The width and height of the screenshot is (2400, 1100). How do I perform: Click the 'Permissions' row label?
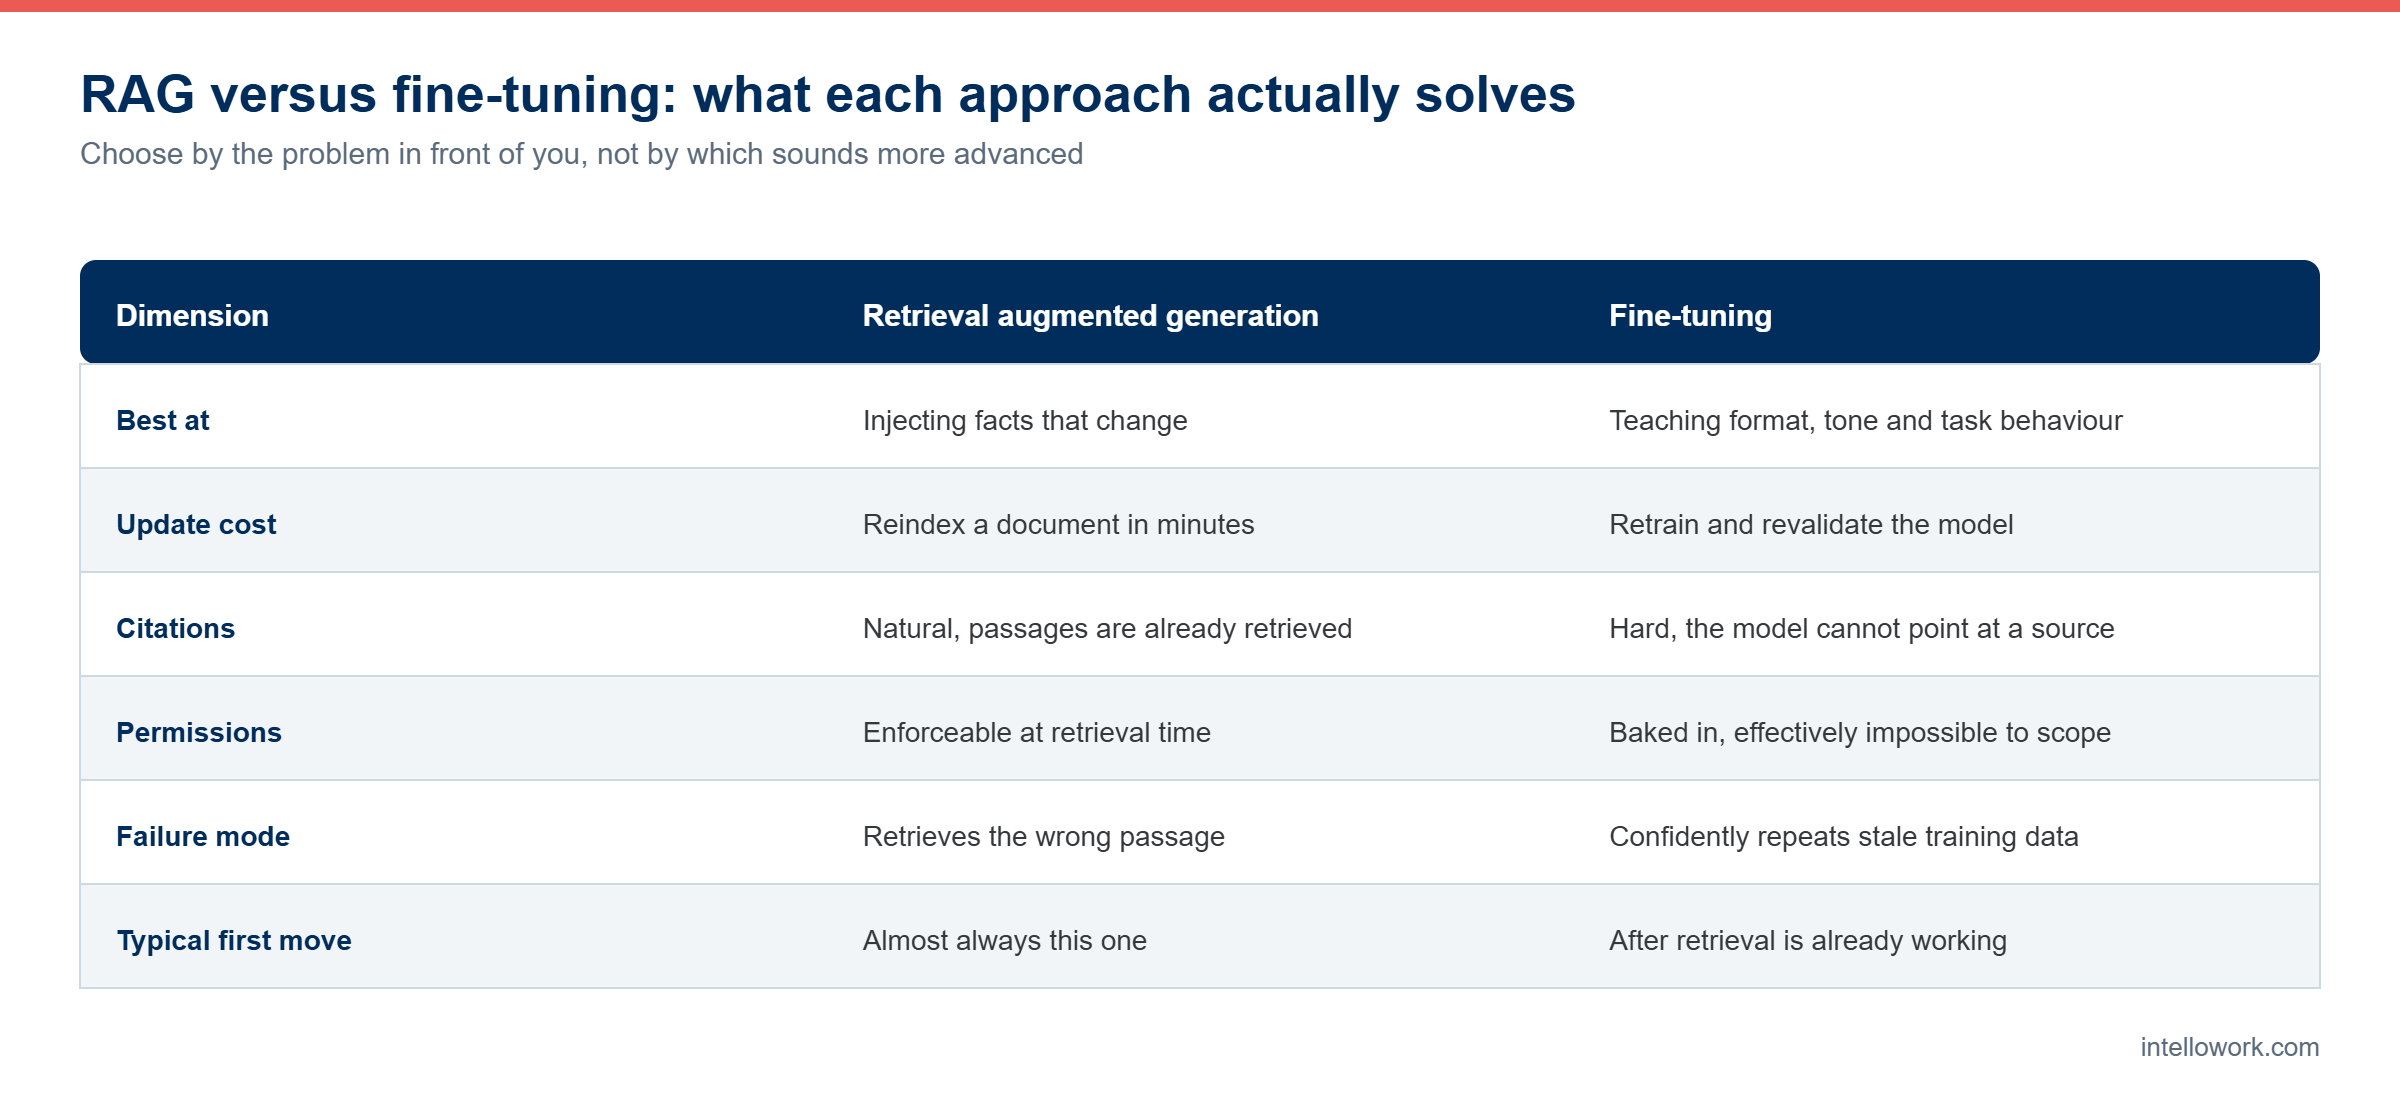[199, 733]
